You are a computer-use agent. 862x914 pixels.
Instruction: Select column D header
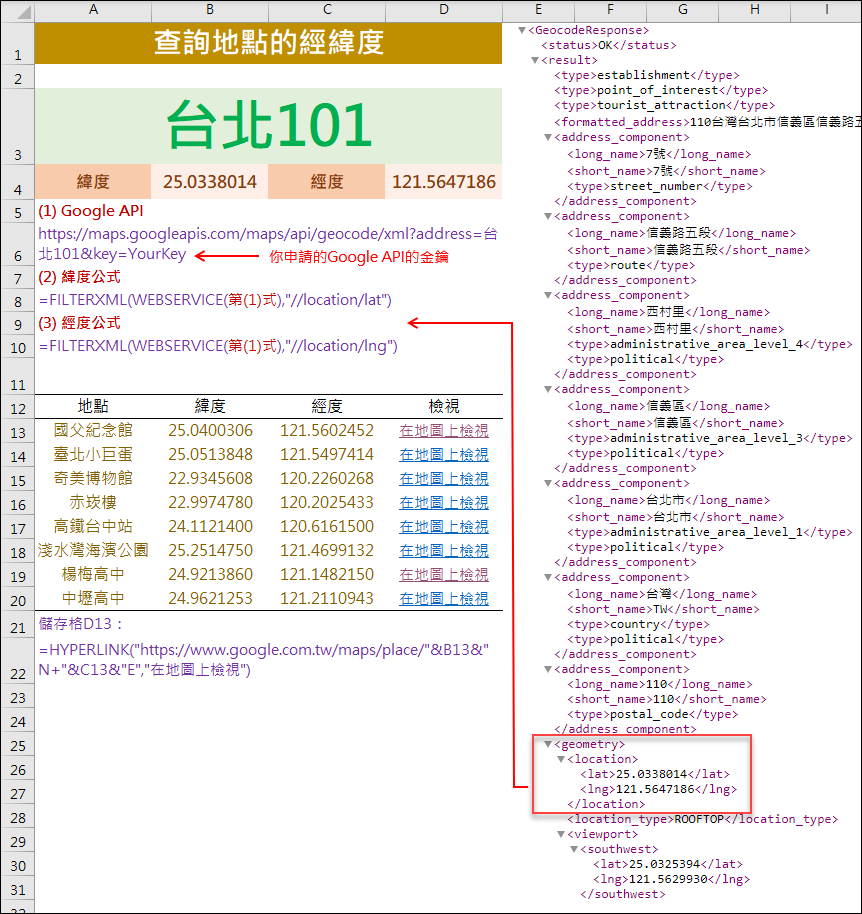pyautogui.click(x=444, y=10)
